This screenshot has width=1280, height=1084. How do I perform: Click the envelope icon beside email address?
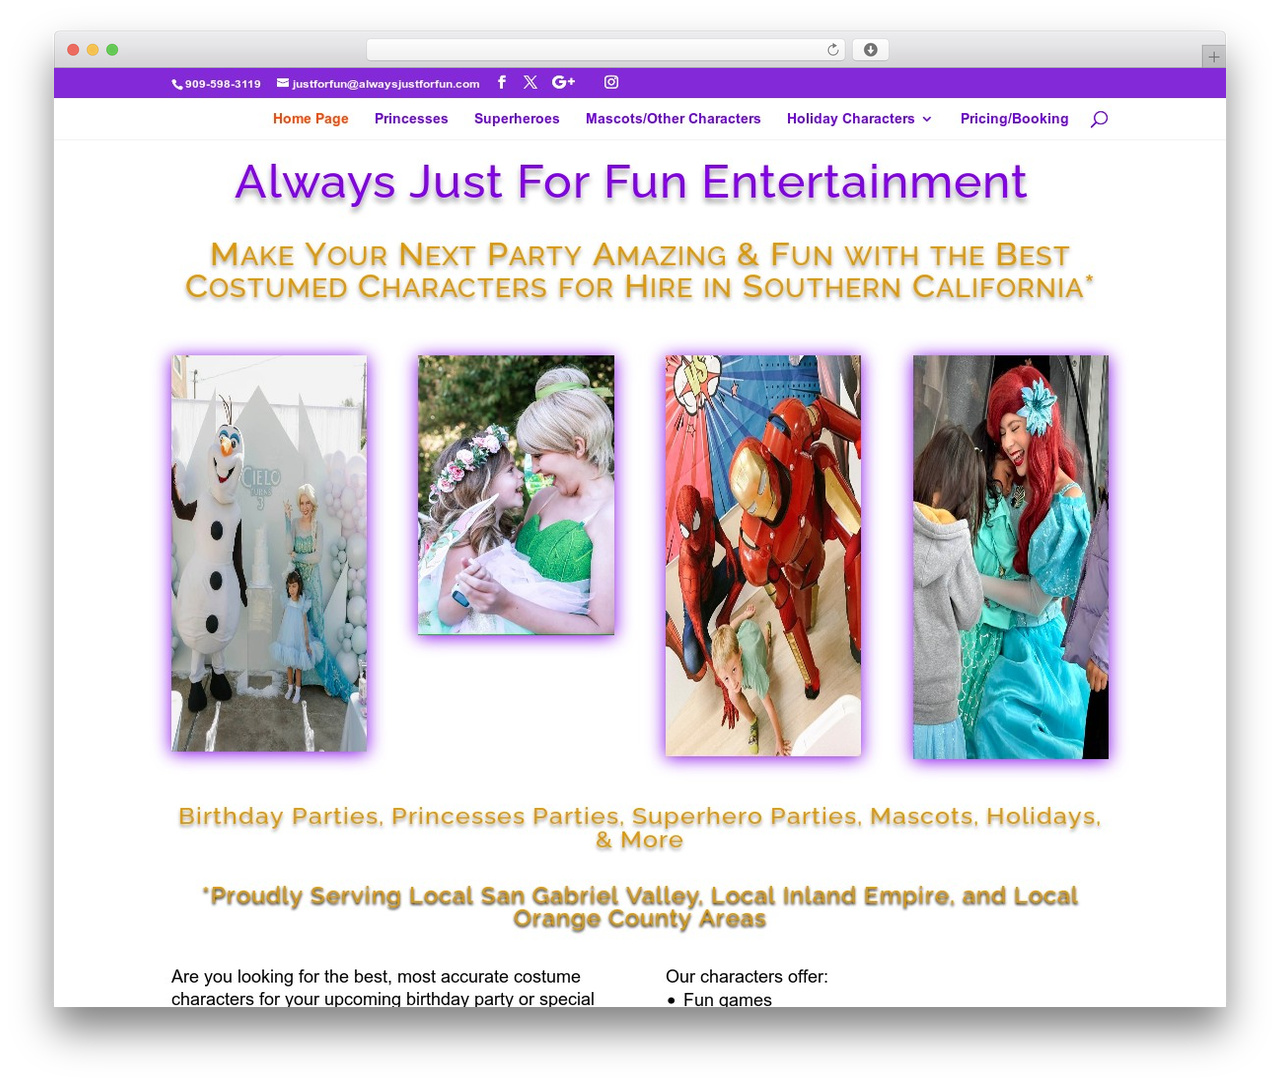[283, 83]
